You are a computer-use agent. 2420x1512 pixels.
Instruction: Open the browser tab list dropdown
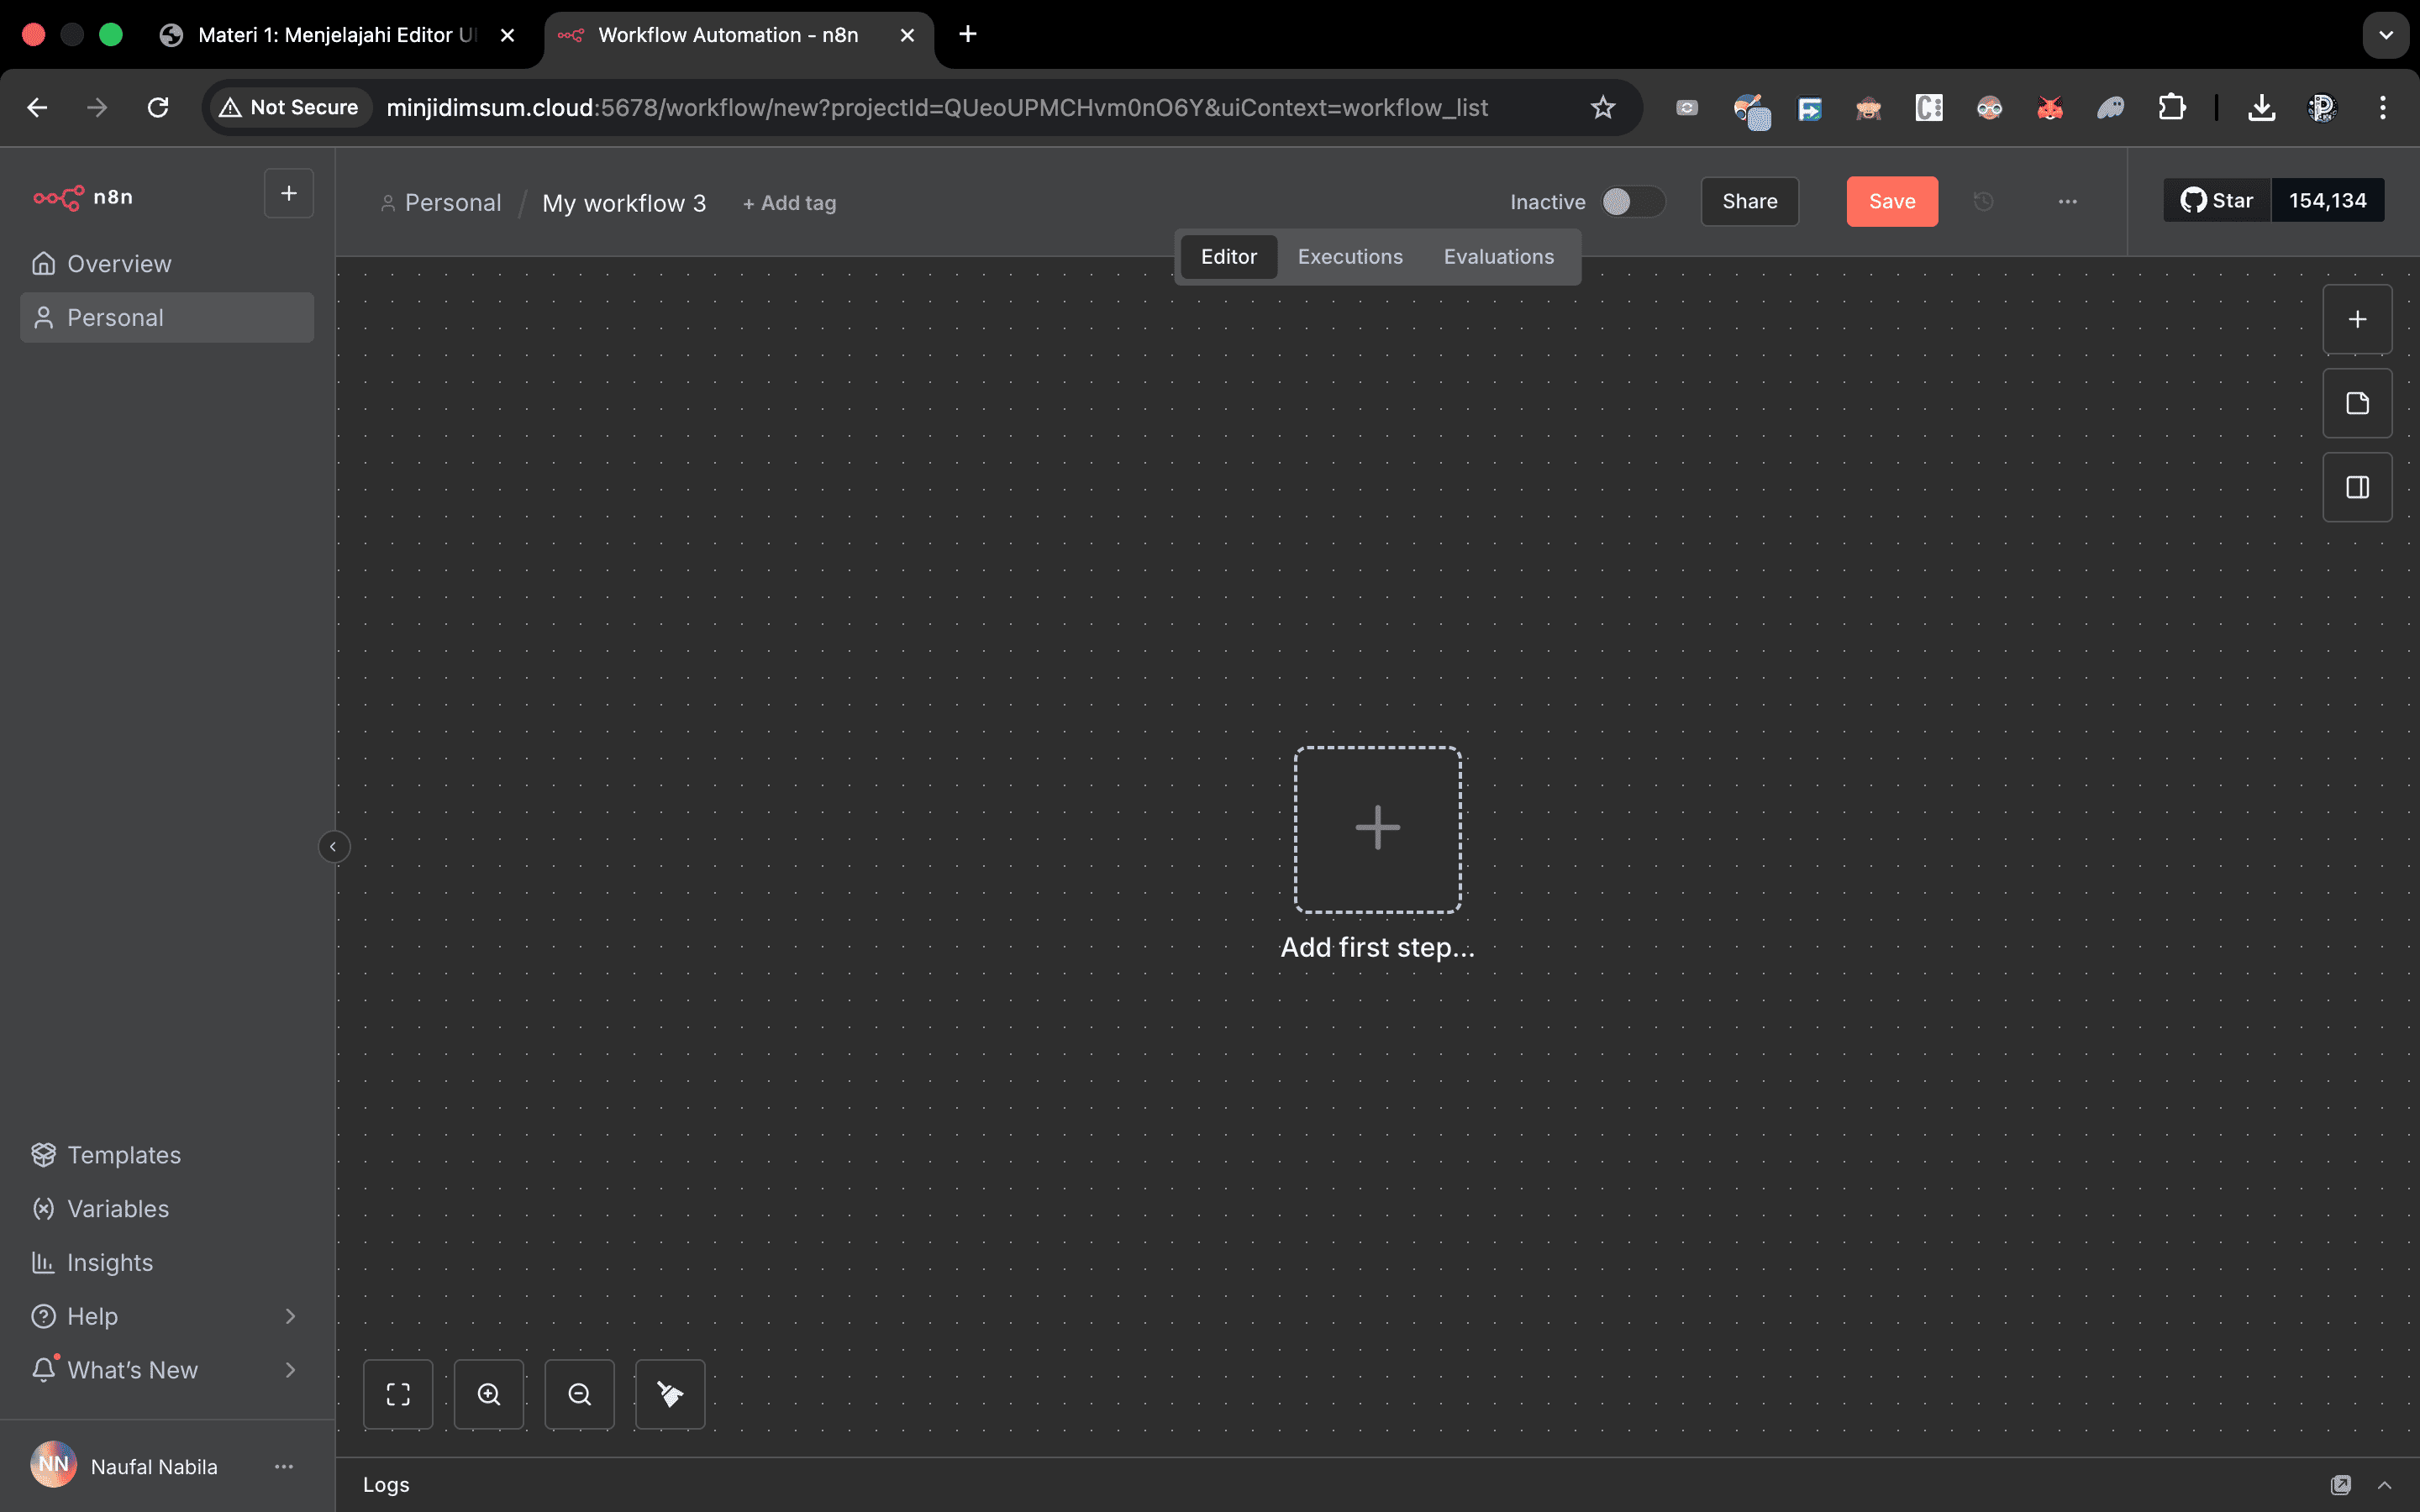tap(2386, 35)
